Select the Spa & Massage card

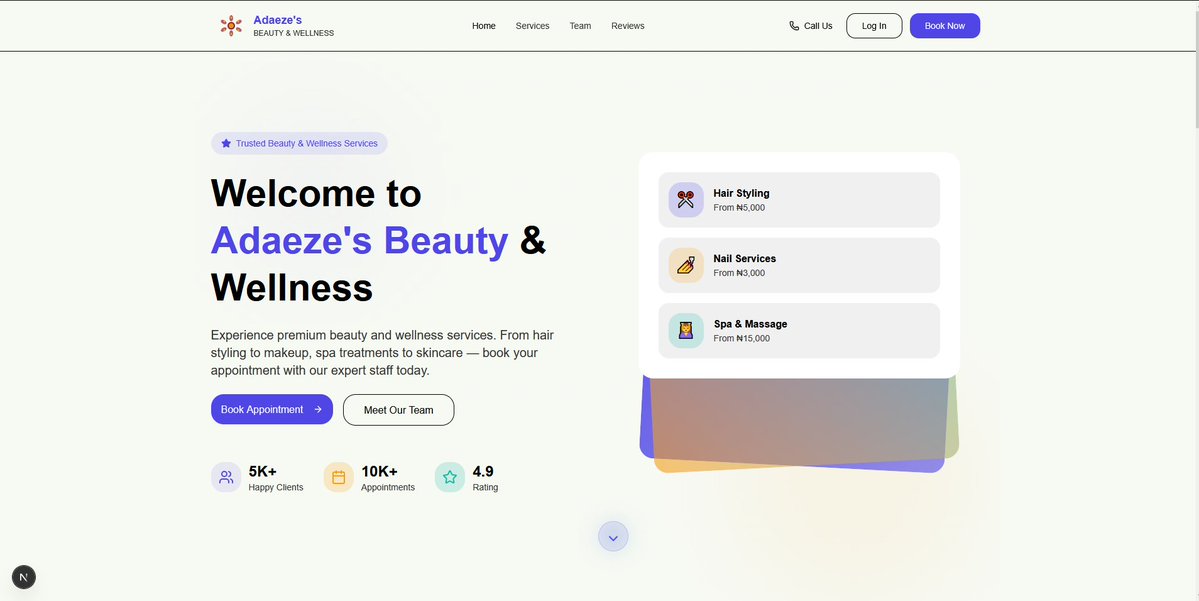(x=799, y=330)
